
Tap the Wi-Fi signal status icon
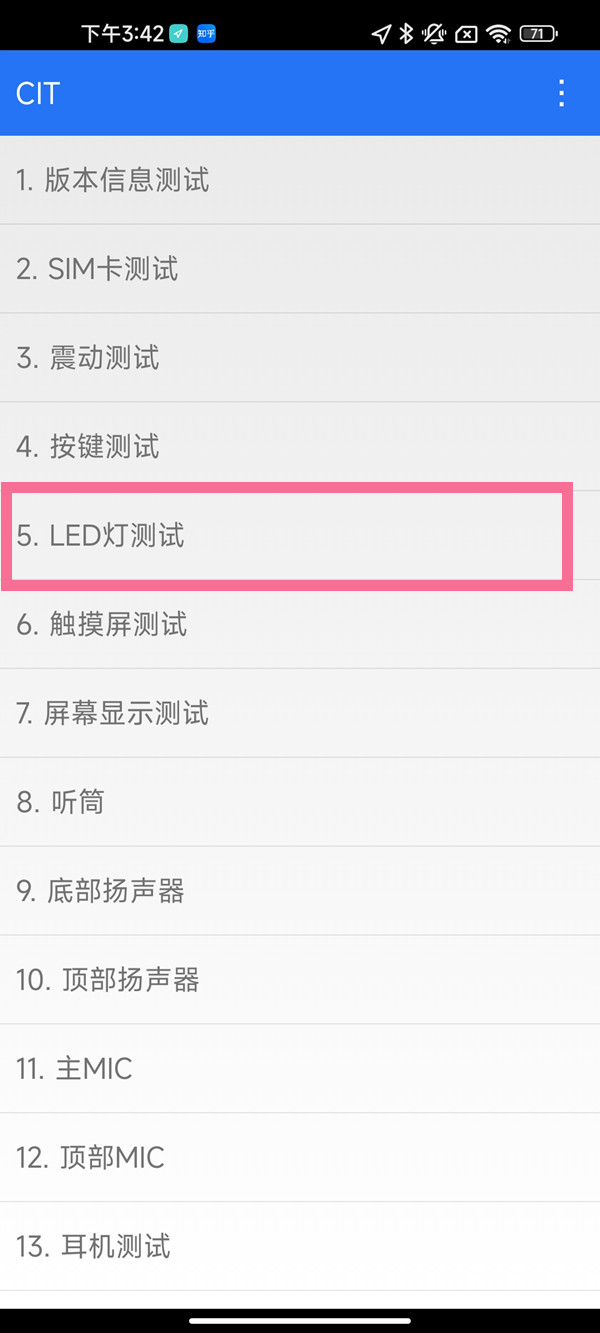tap(498, 34)
